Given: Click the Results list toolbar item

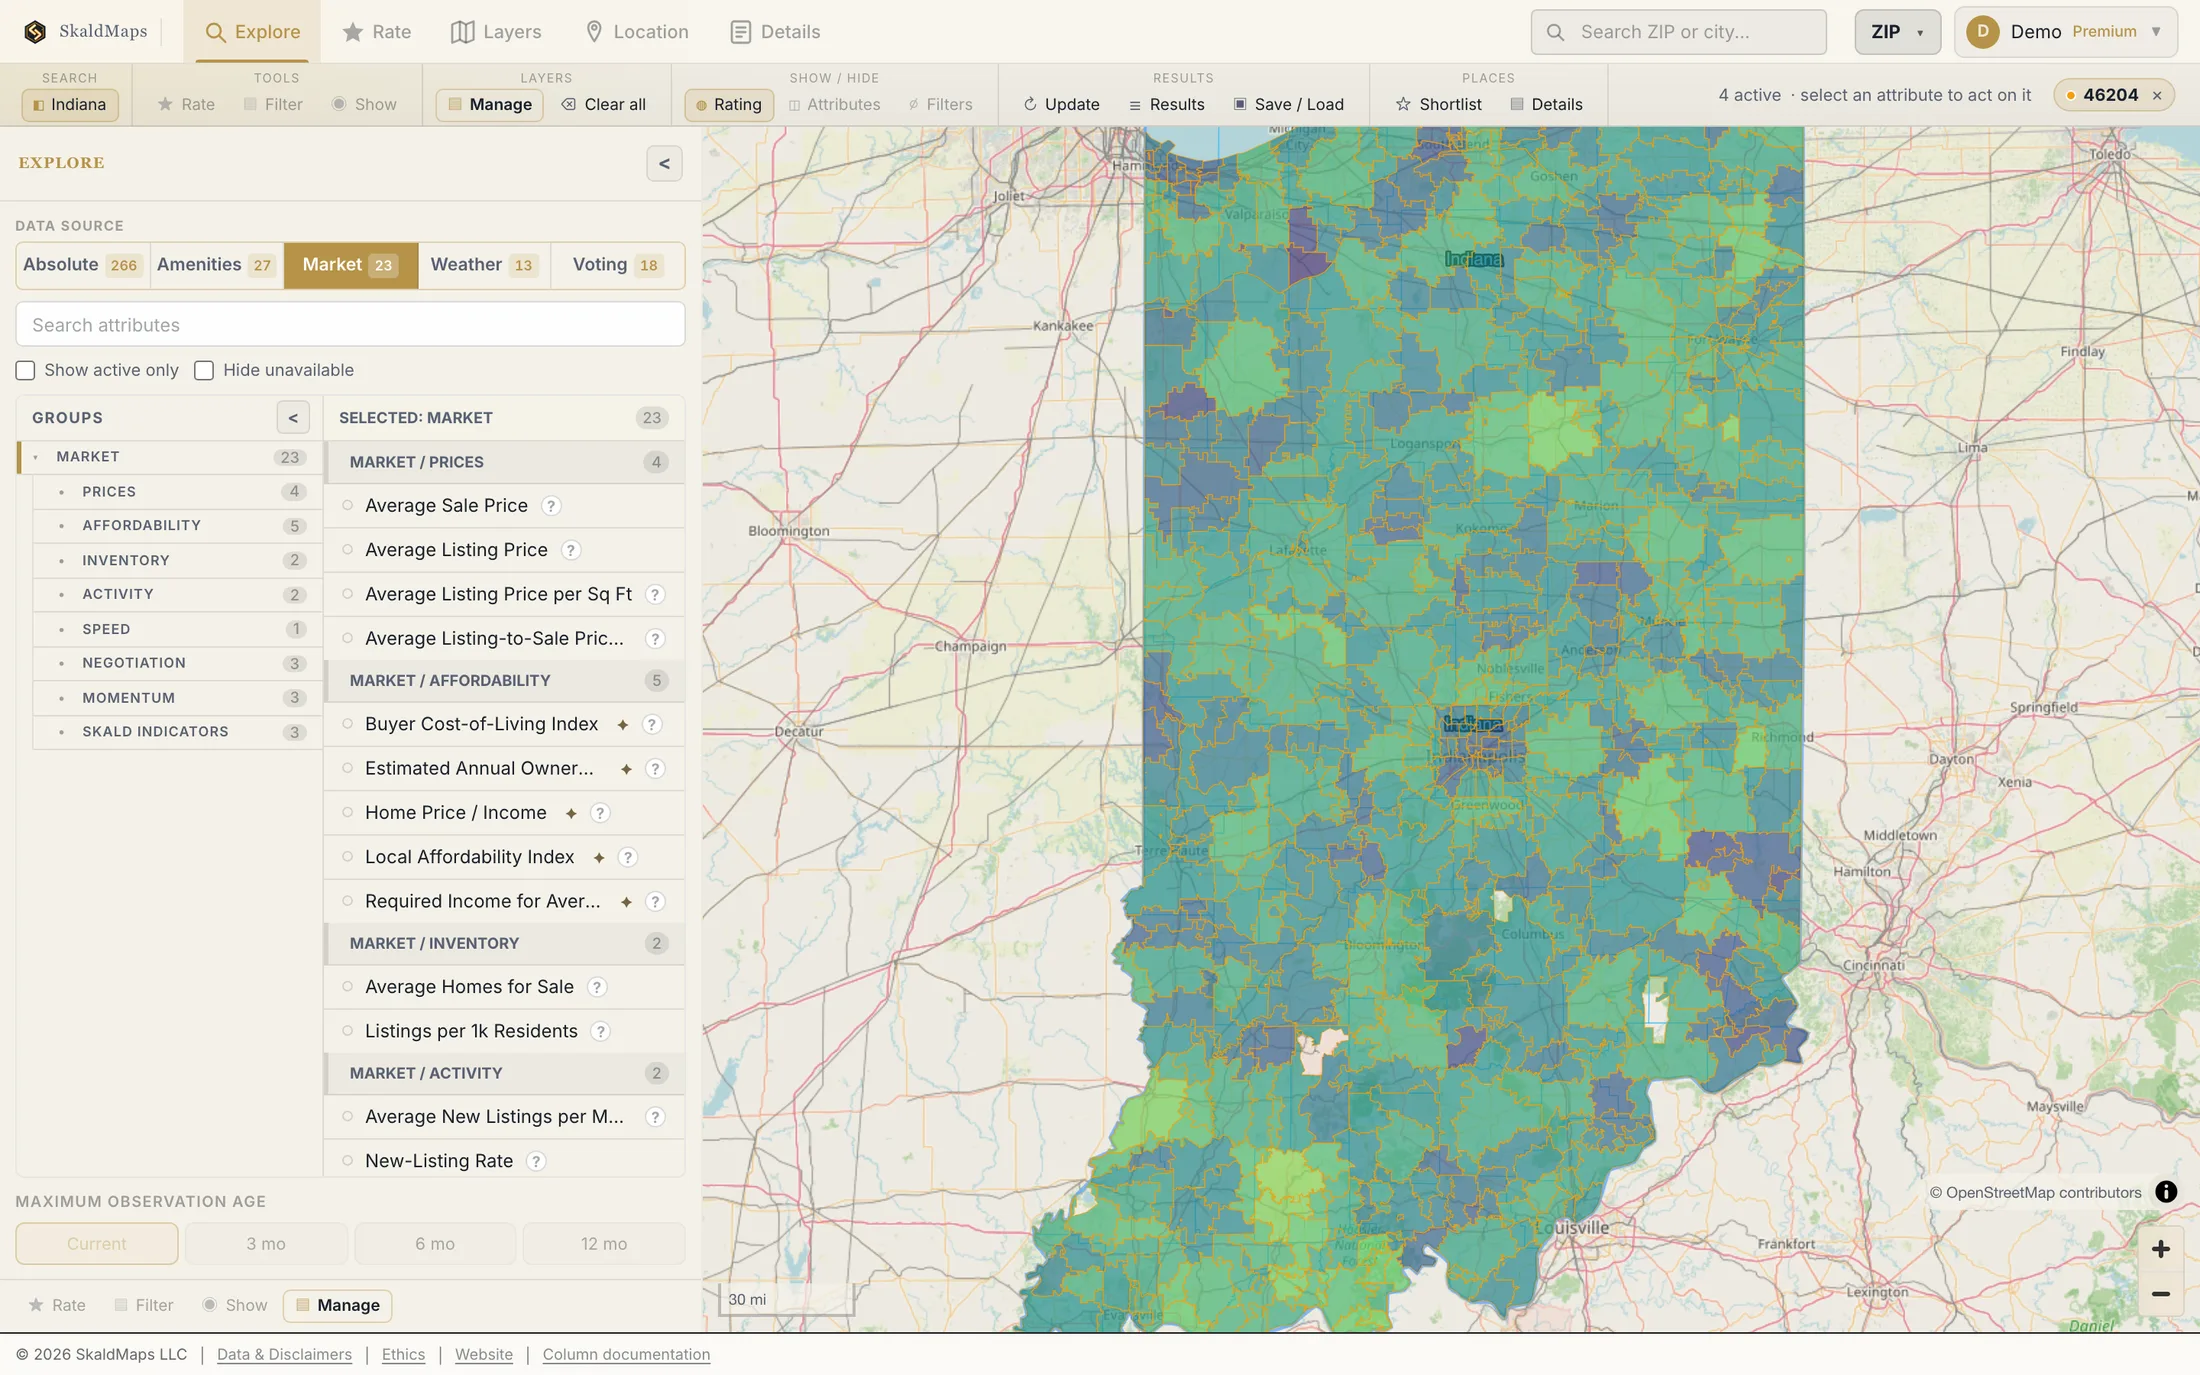Looking at the screenshot, I should tap(1166, 105).
